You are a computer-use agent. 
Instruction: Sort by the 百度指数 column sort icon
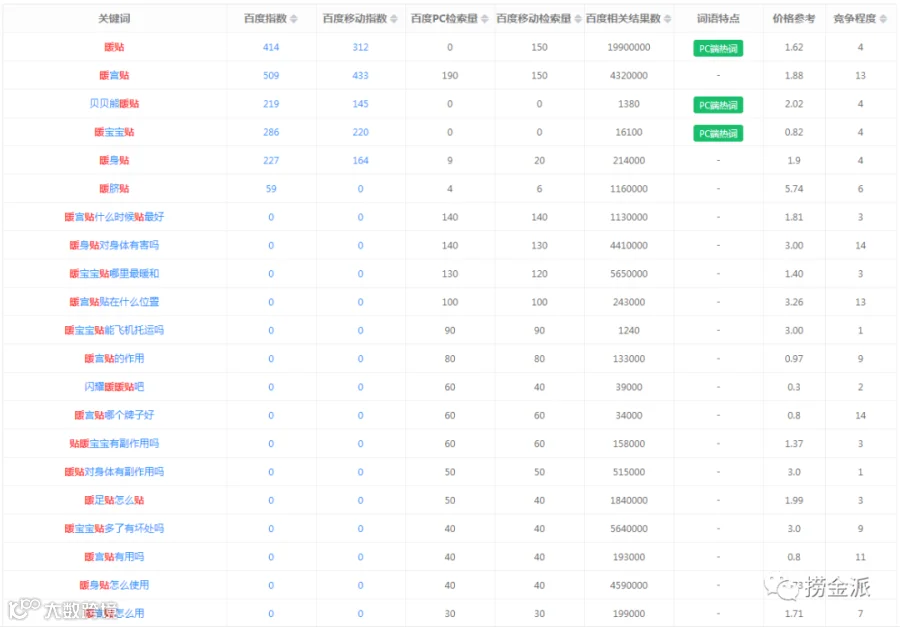coord(294,19)
